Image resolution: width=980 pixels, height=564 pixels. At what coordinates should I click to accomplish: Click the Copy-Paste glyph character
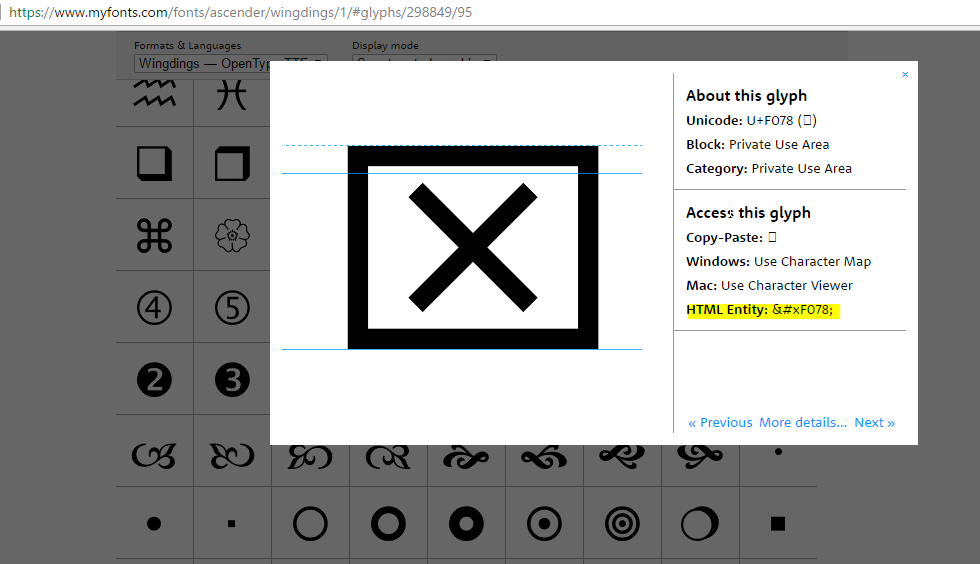pos(772,237)
